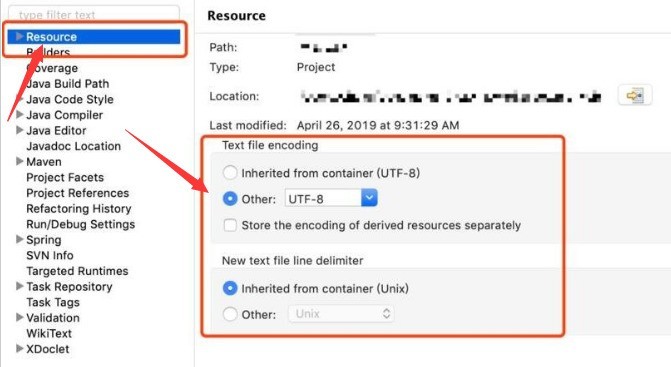Expand the Resource tree node
Viewport: 671px width, 367px height.
19,36
